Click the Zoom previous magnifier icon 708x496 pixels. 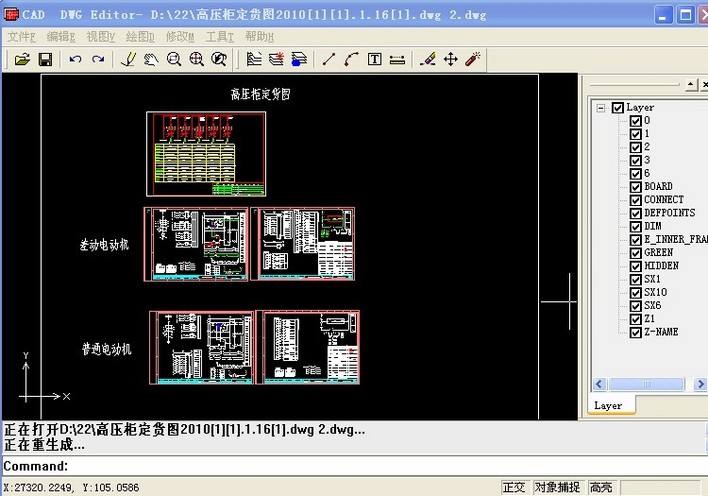coord(219,59)
